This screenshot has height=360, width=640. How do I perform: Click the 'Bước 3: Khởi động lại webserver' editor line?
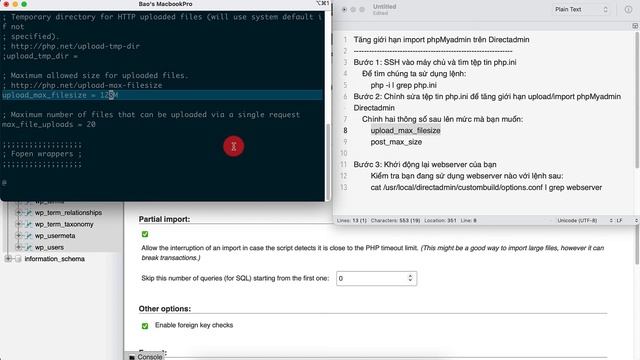click(425, 164)
